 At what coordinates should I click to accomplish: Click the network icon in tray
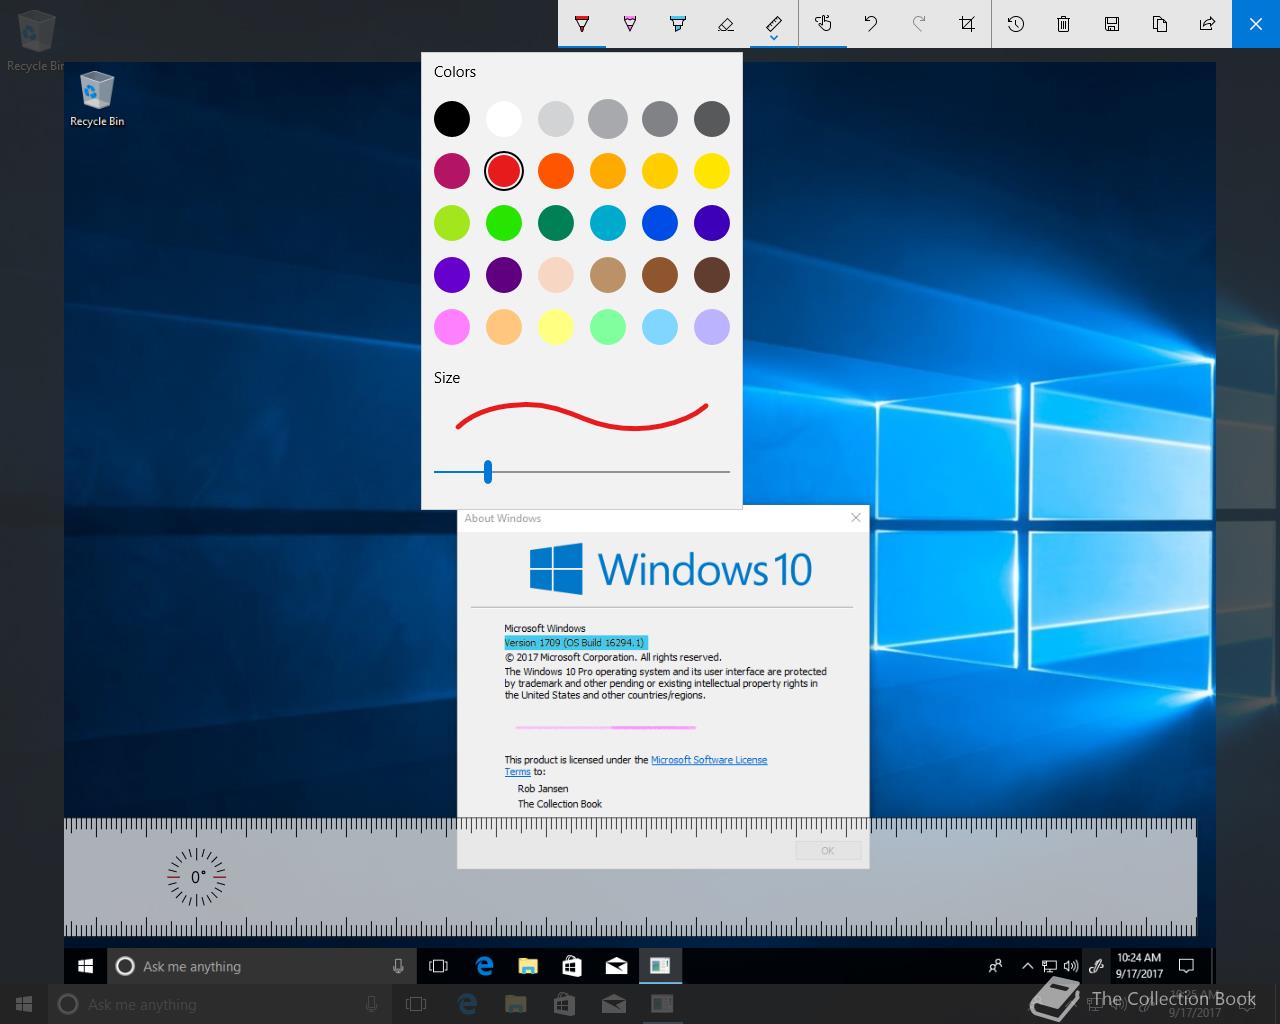[x=1049, y=966]
